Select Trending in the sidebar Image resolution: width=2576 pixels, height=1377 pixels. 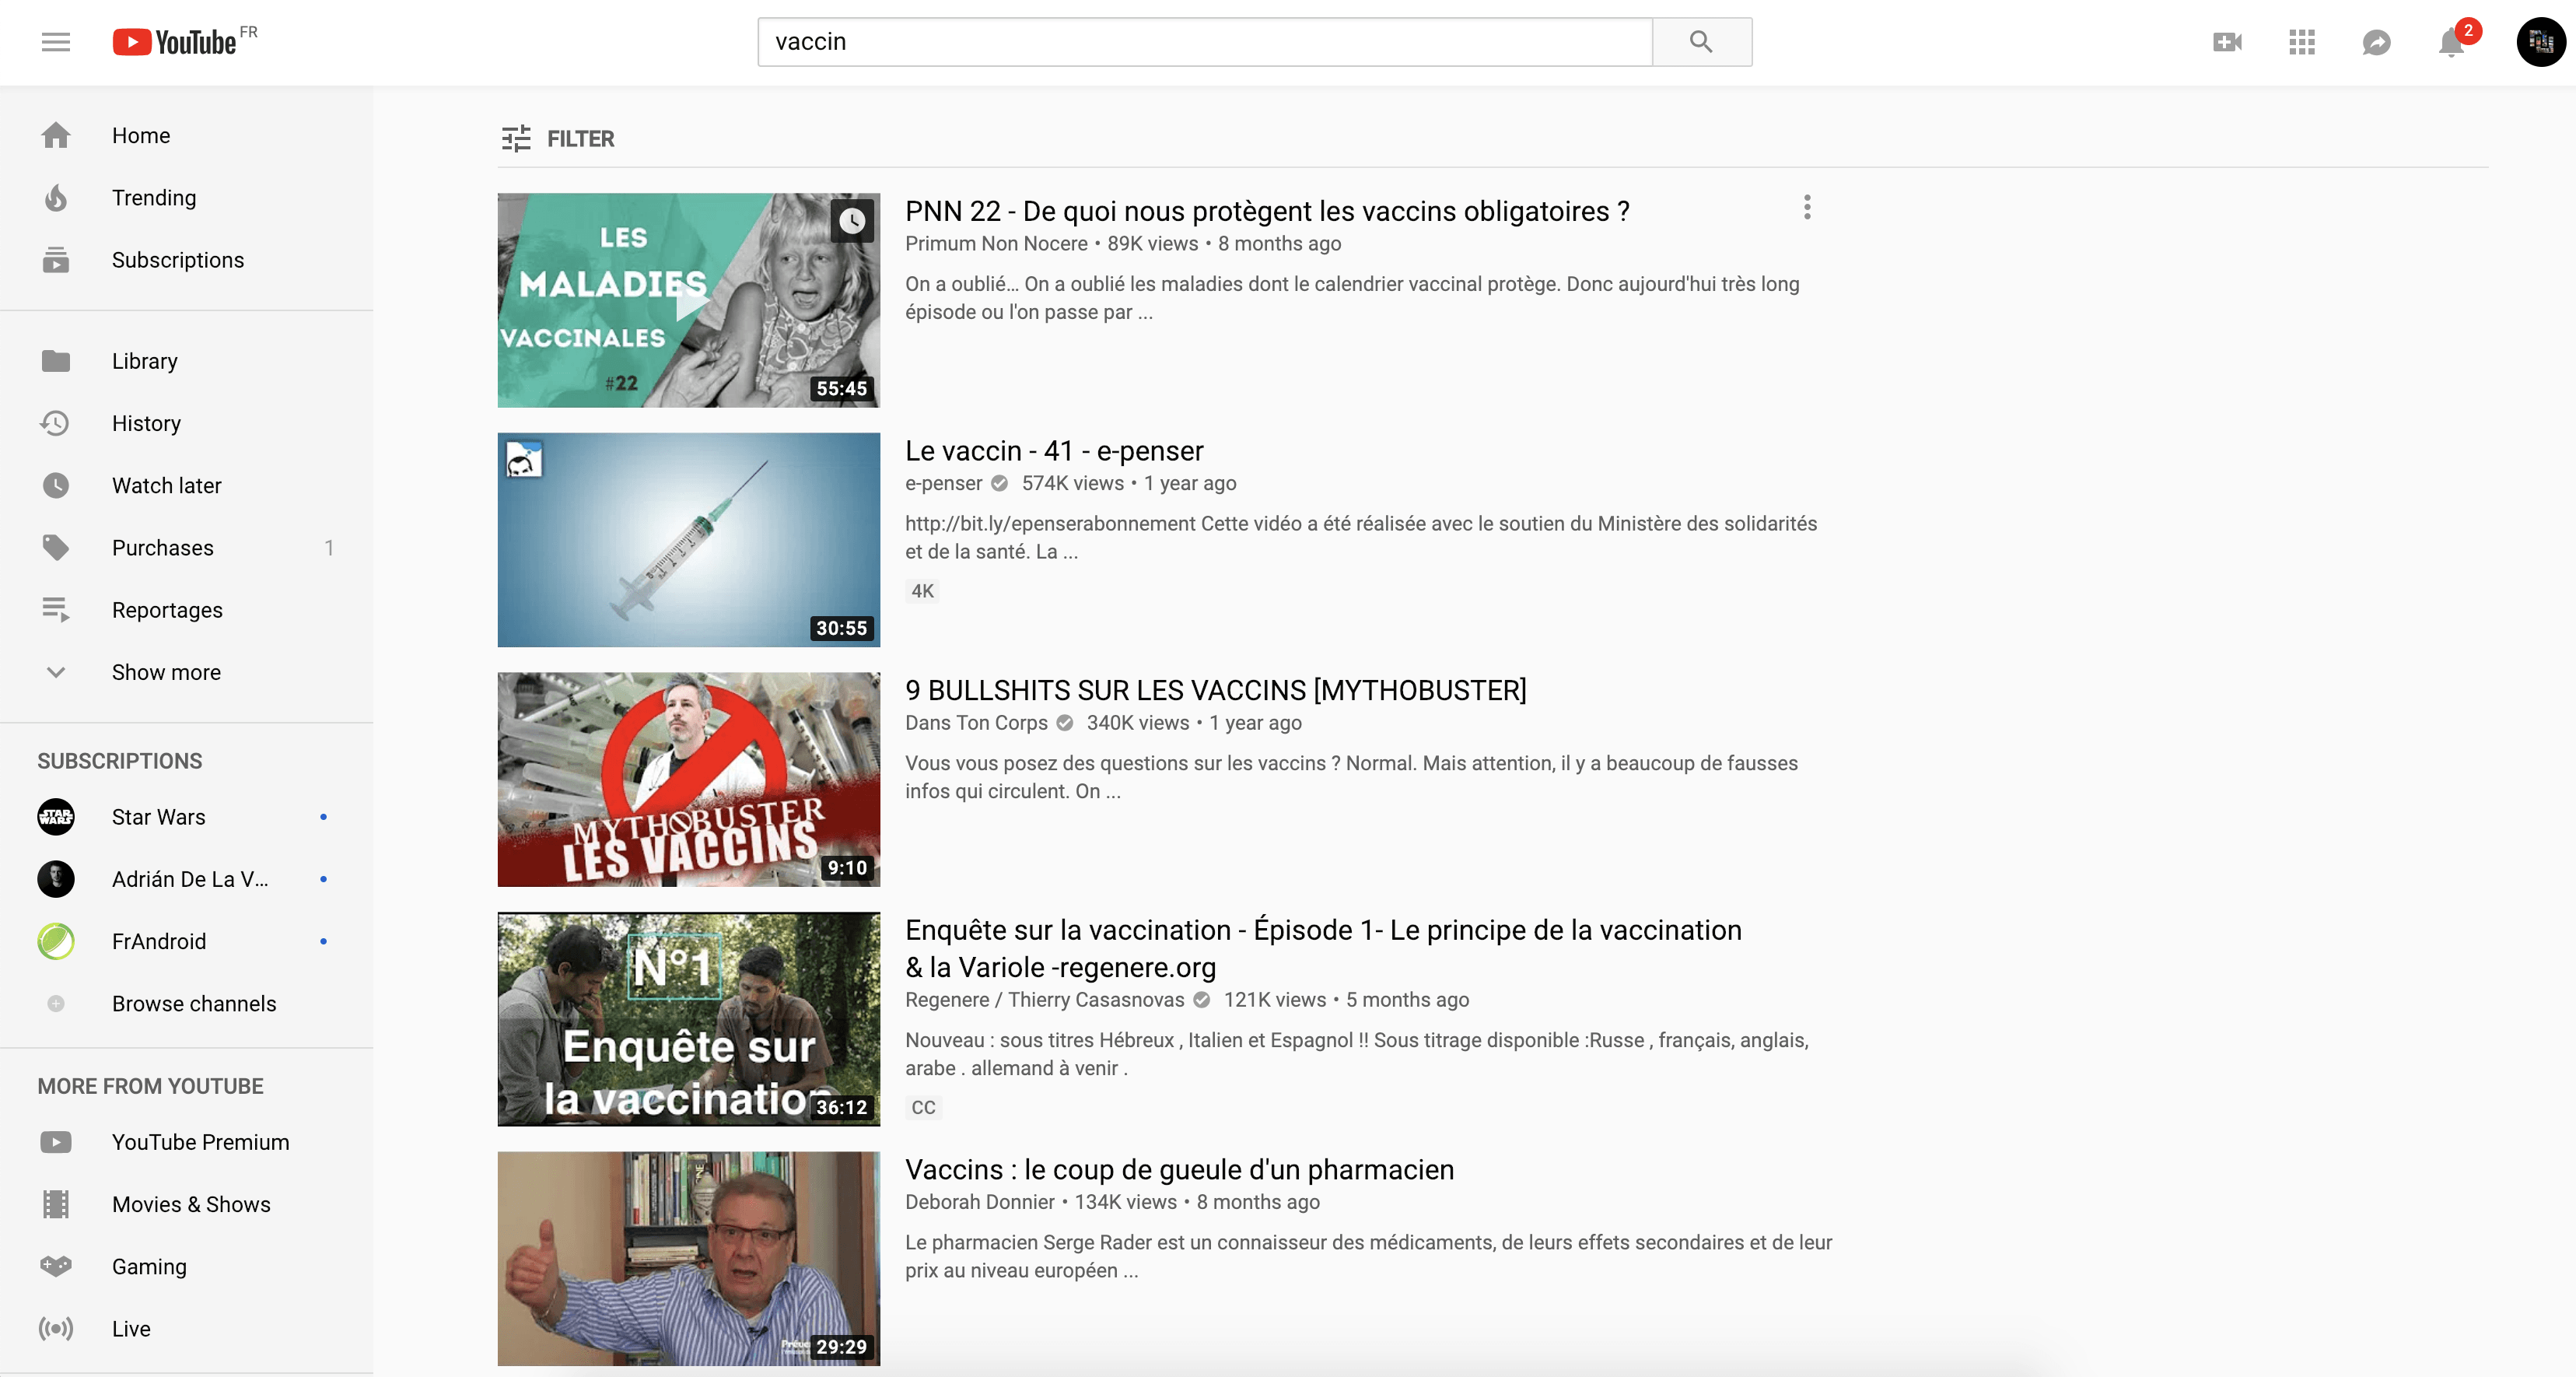pyautogui.click(x=154, y=198)
